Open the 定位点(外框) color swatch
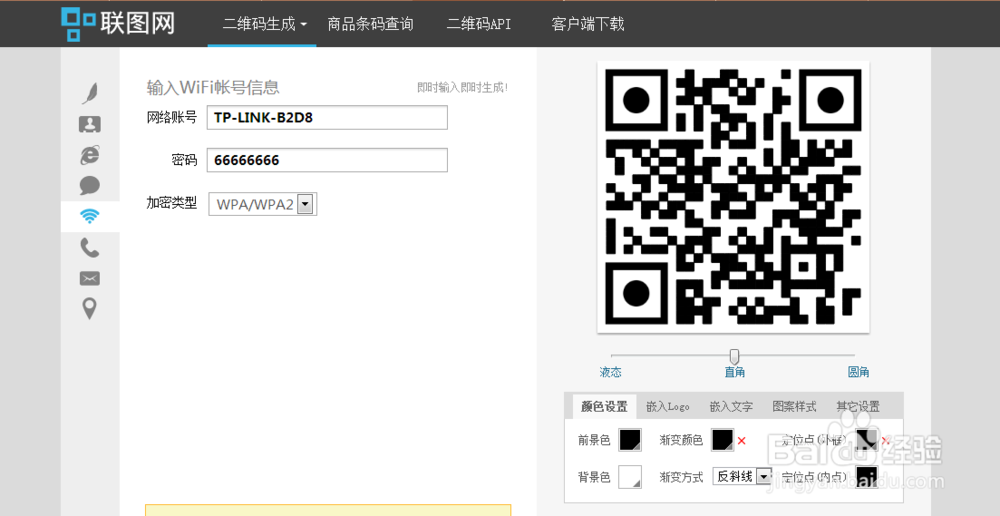 (x=867, y=440)
